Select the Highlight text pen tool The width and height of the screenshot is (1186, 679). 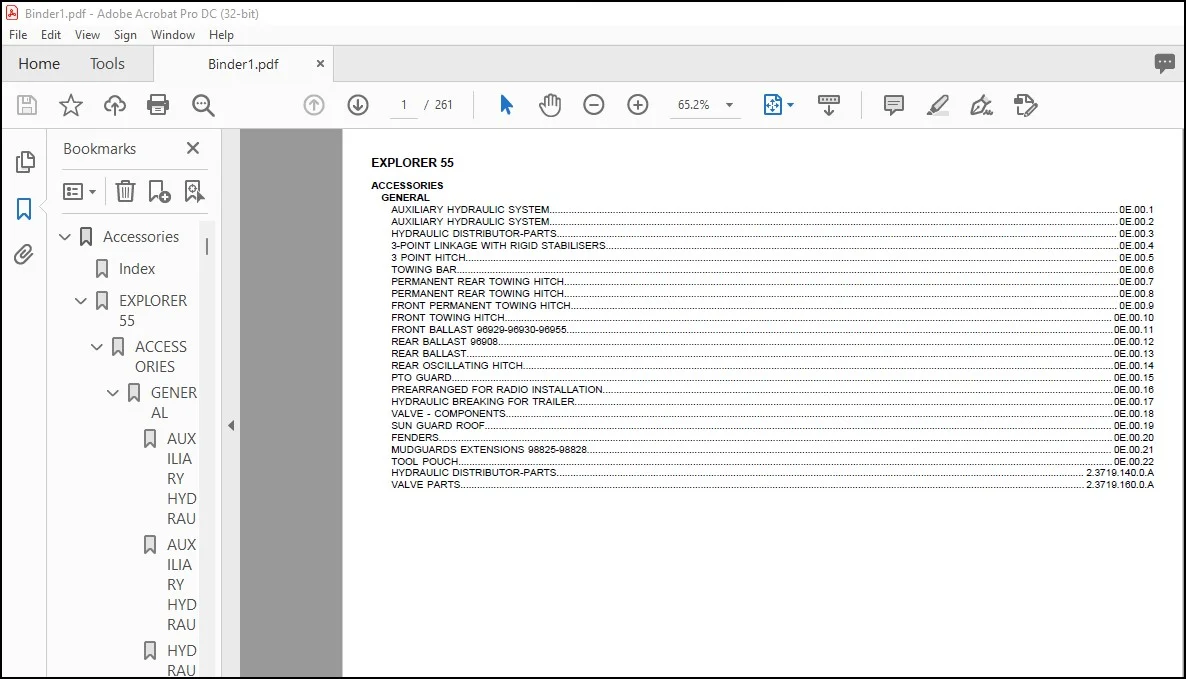point(938,105)
